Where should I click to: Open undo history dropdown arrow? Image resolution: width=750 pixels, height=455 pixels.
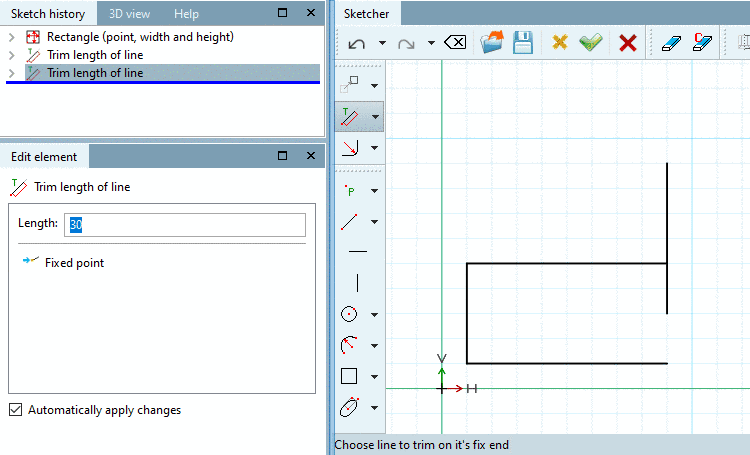point(382,43)
